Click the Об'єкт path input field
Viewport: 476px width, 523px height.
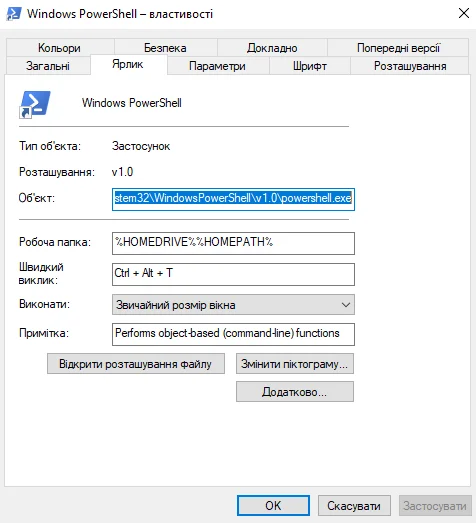[x=233, y=199]
